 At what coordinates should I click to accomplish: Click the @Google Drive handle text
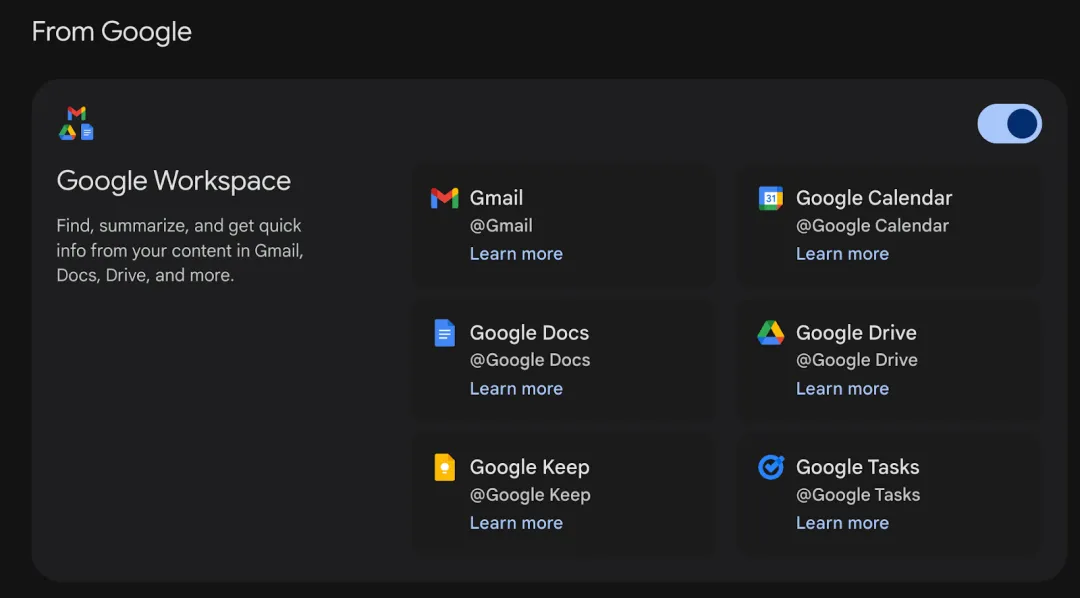857,360
